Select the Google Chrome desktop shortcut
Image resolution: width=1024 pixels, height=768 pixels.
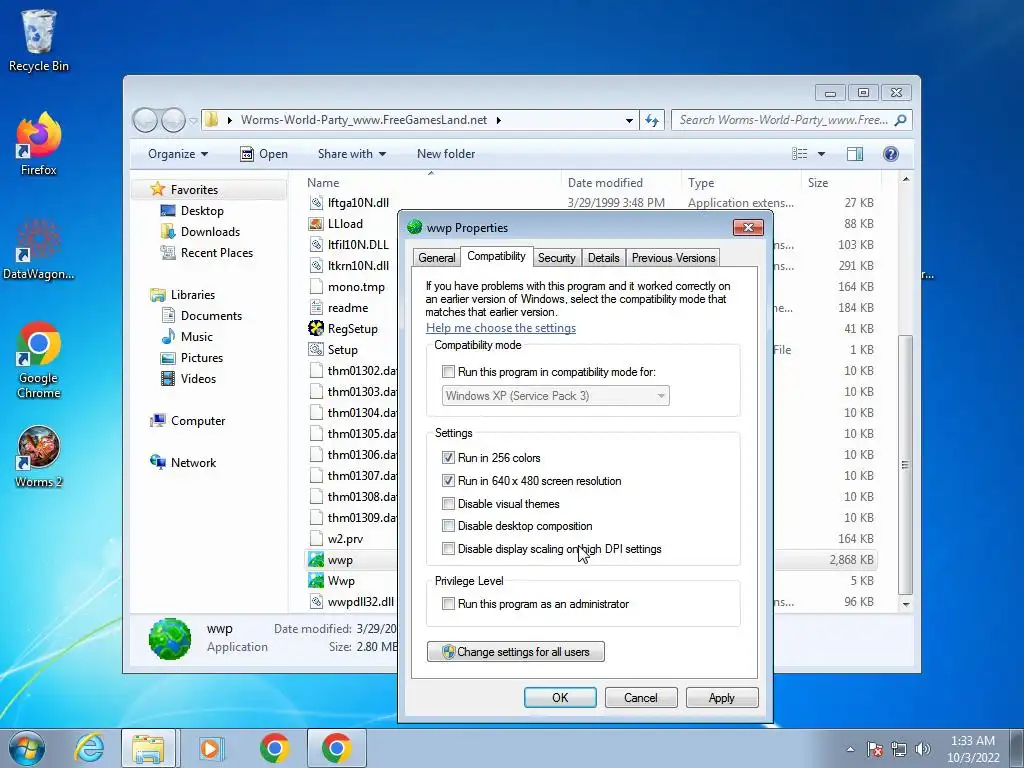click(x=38, y=359)
